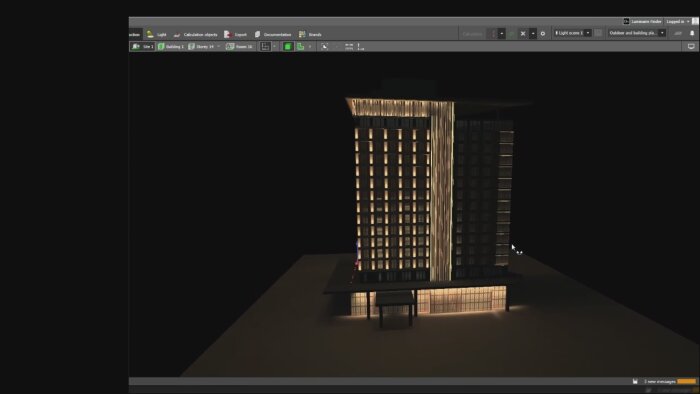The width and height of the screenshot is (700, 394).
Task: Open the Export tab
Action: click(235, 34)
